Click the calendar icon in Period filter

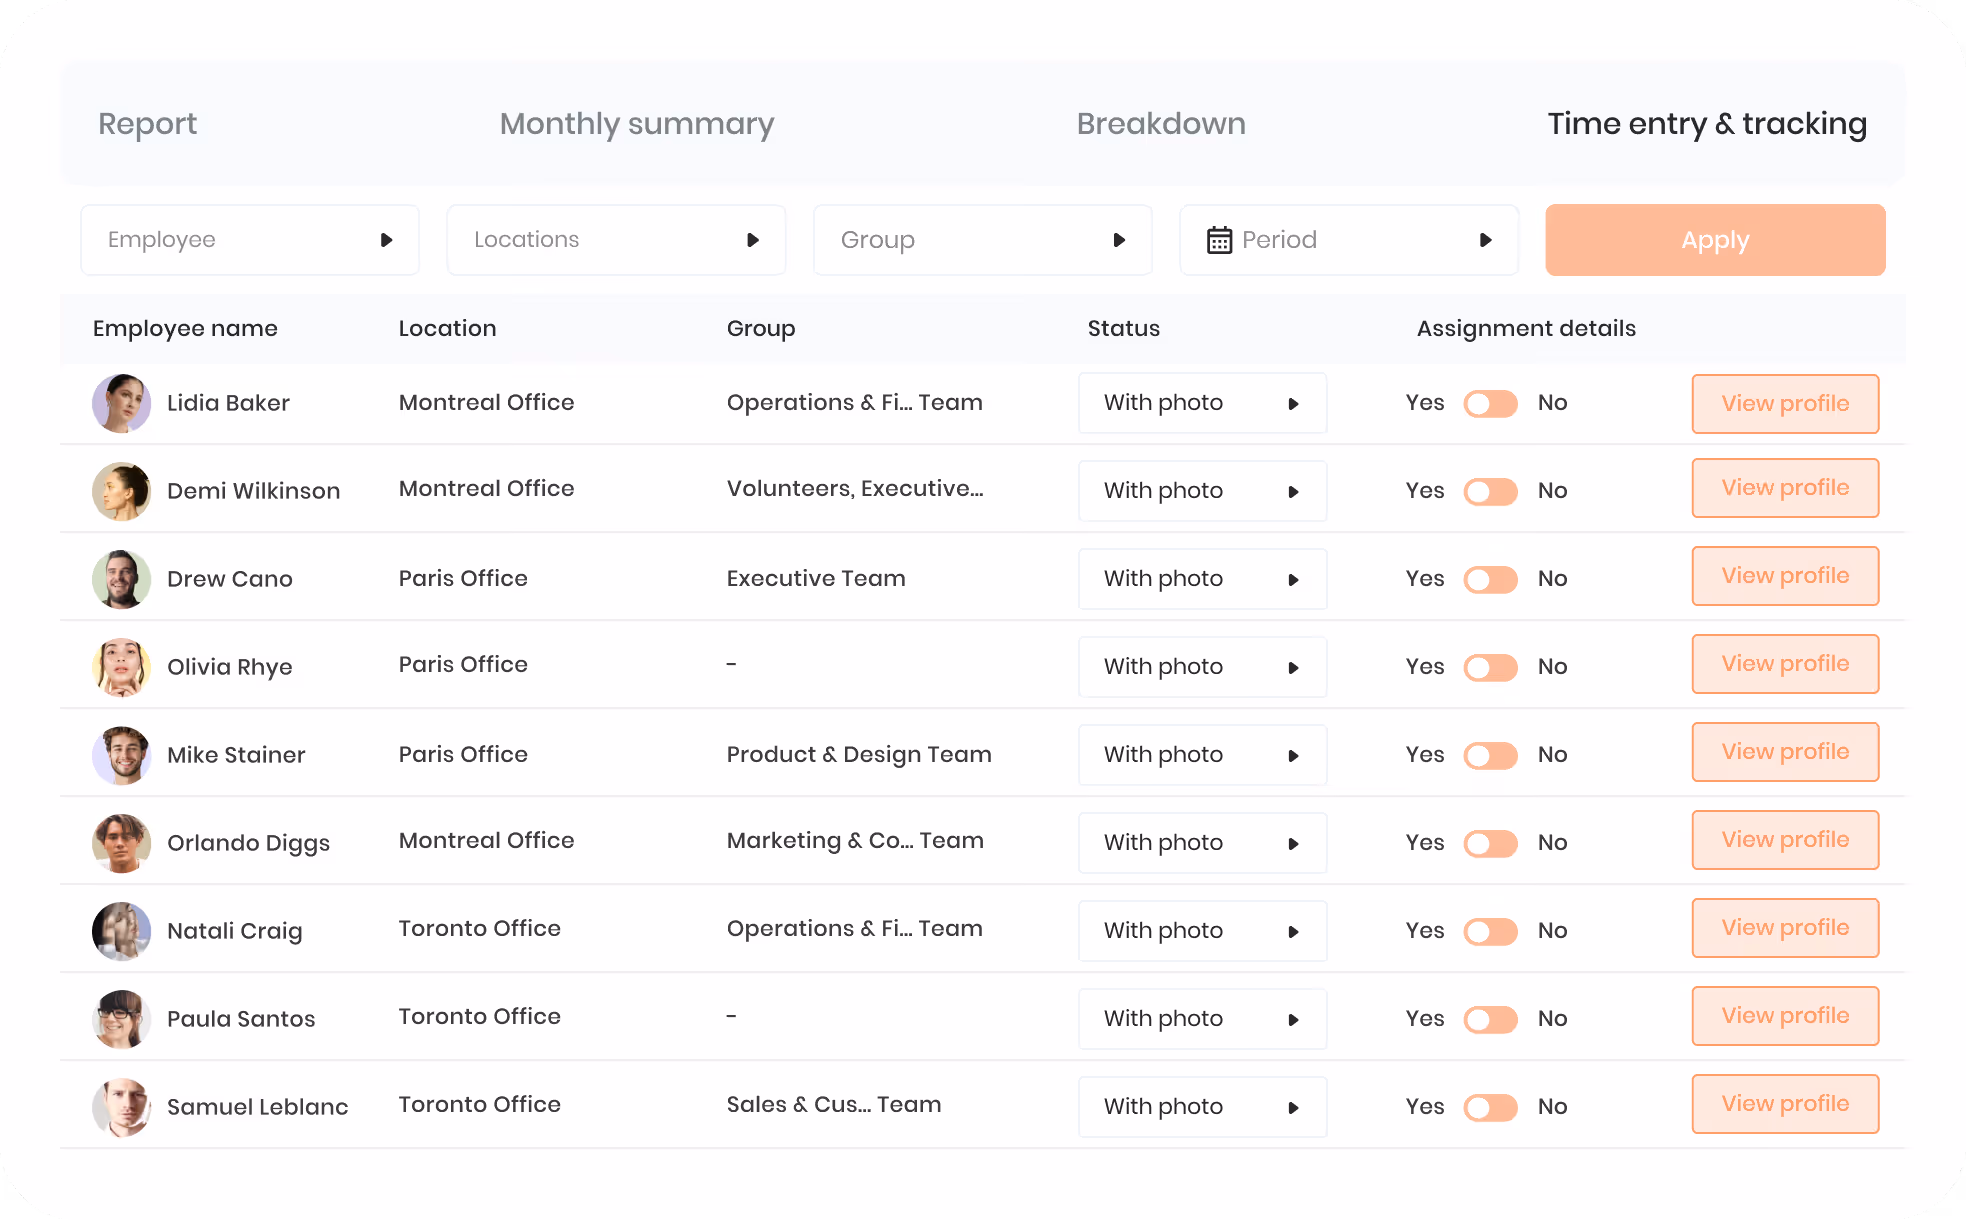tap(1219, 240)
